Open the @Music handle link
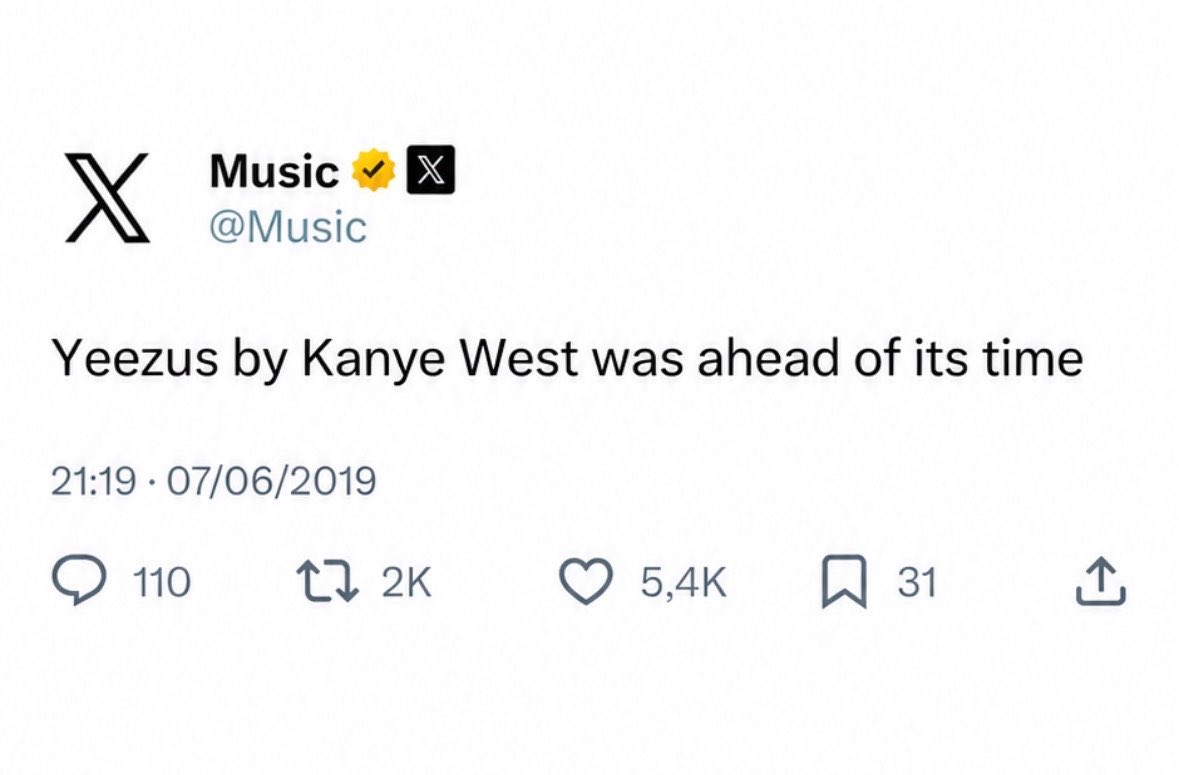The height and width of the screenshot is (775, 1179). 288,227
